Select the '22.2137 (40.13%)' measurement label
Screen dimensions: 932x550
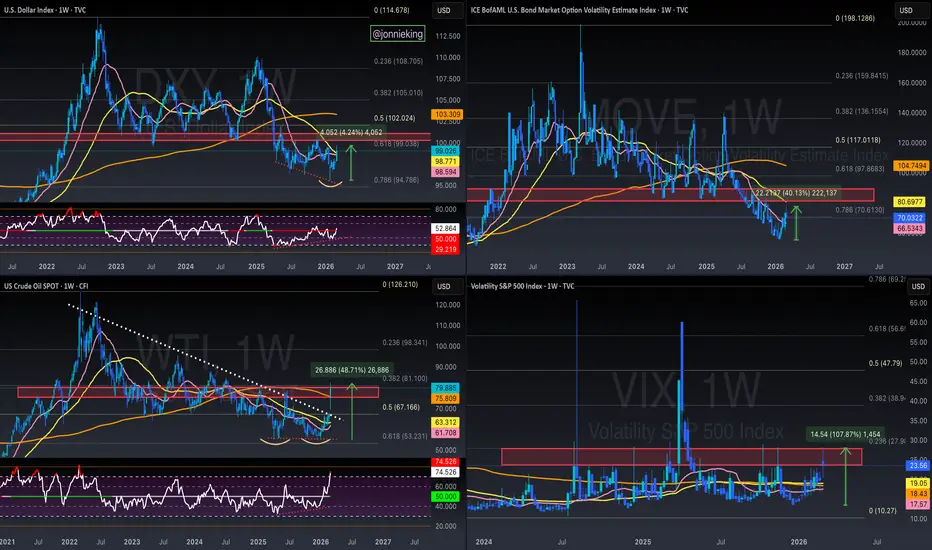pos(796,193)
